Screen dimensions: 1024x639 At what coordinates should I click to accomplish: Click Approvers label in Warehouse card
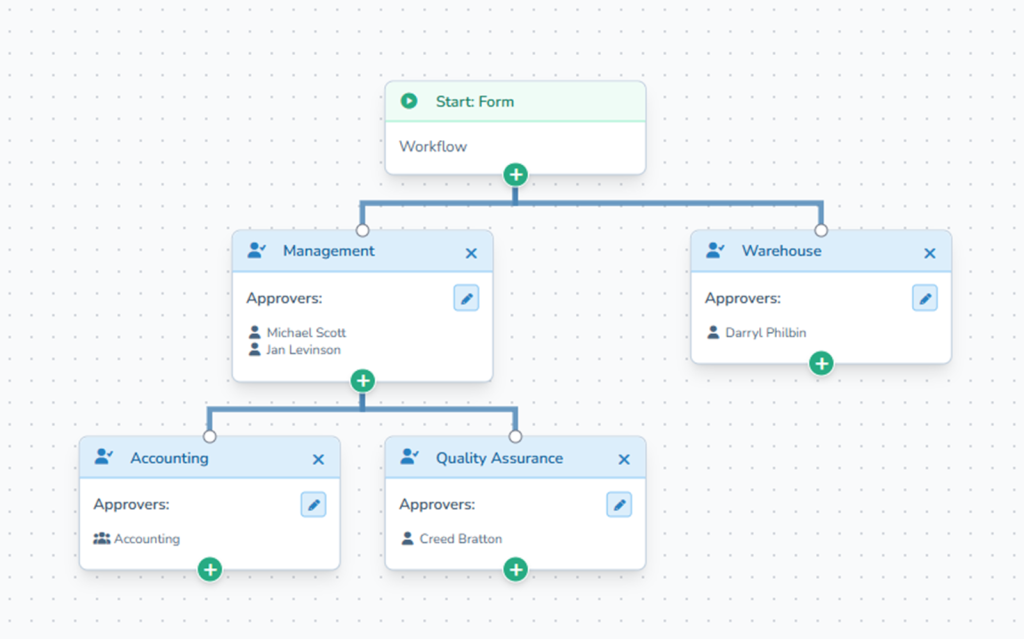click(743, 299)
